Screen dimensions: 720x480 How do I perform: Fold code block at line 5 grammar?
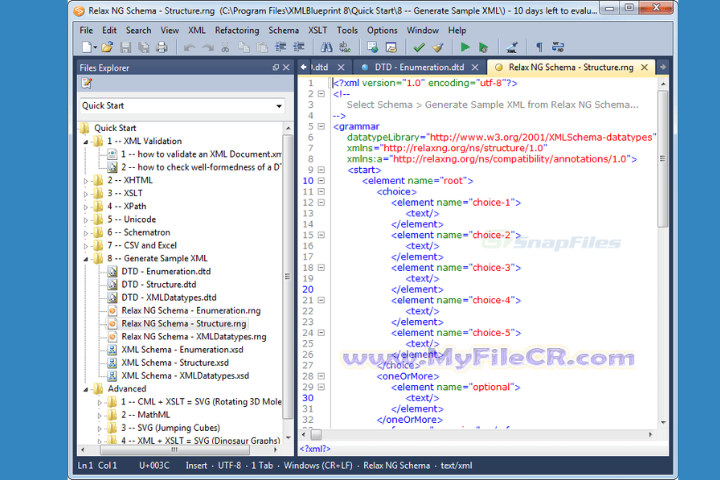pyautogui.click(x=321, y=126)
